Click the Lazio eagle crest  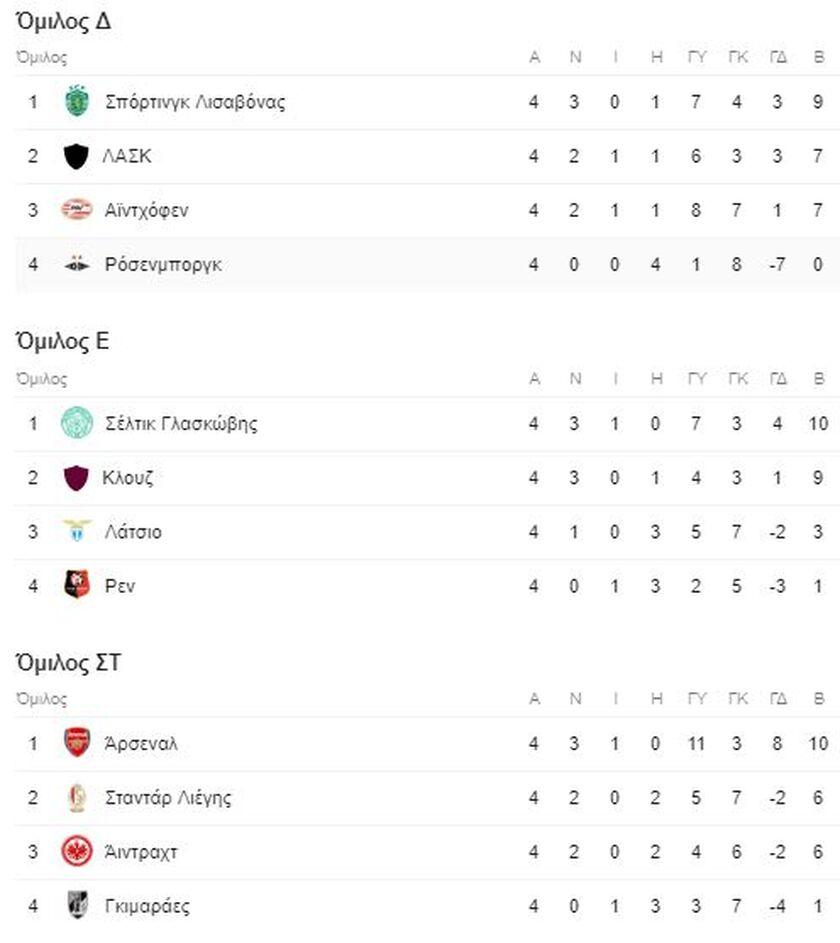[76, 531]
